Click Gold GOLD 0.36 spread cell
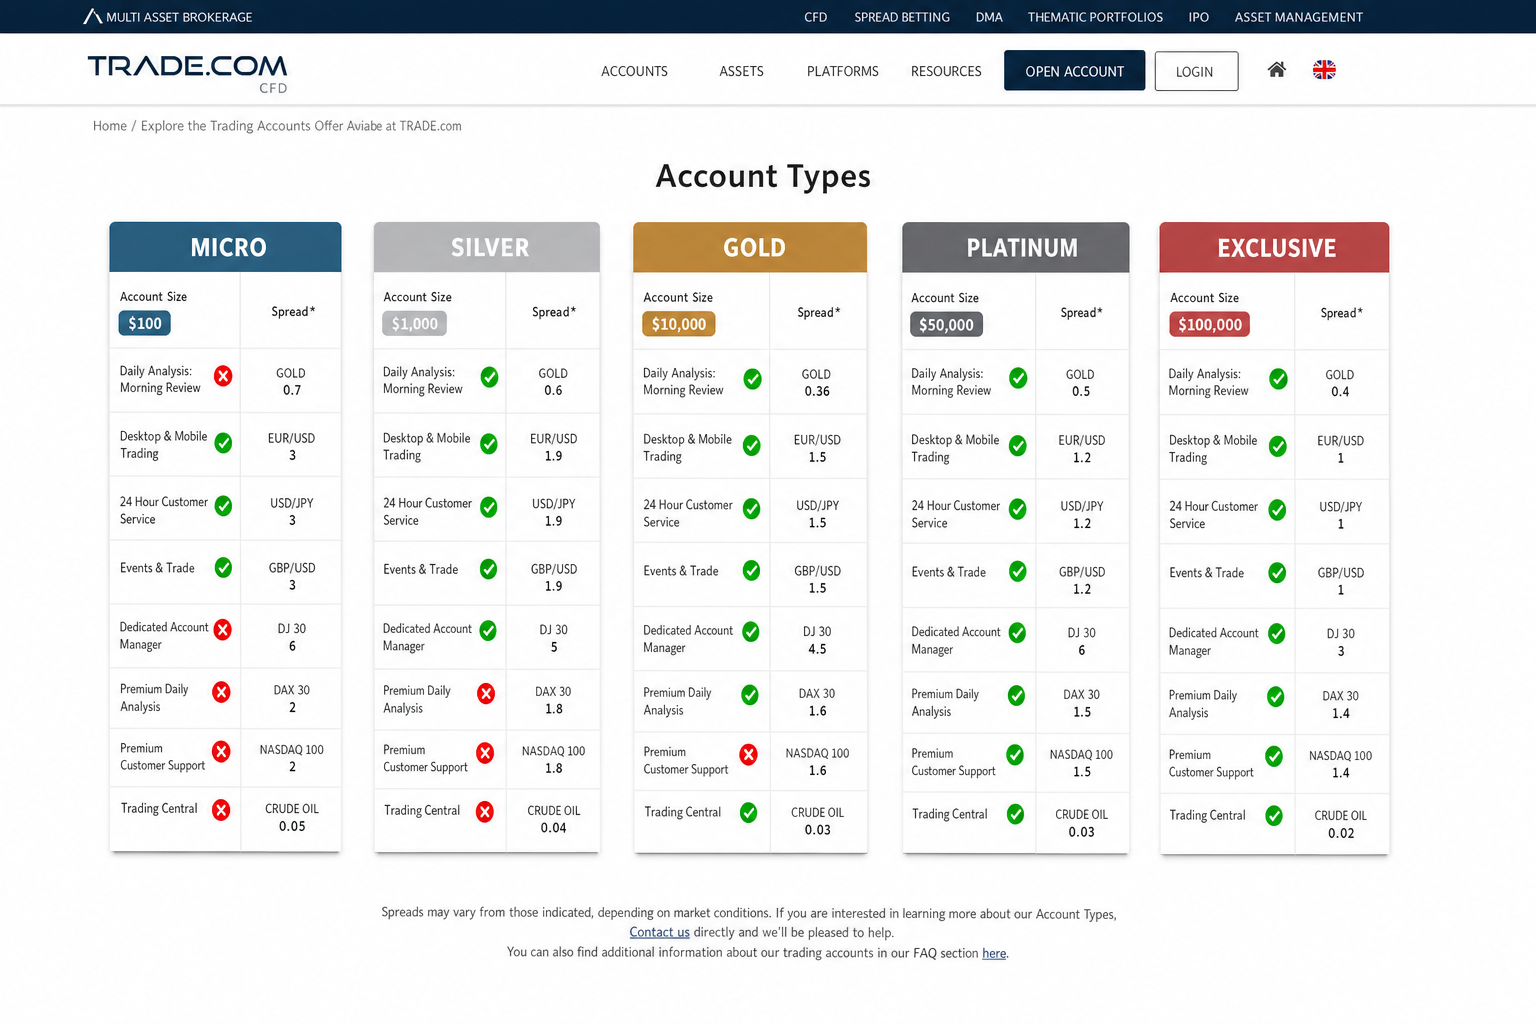The image size is (1536, 1024). [816, 382]
